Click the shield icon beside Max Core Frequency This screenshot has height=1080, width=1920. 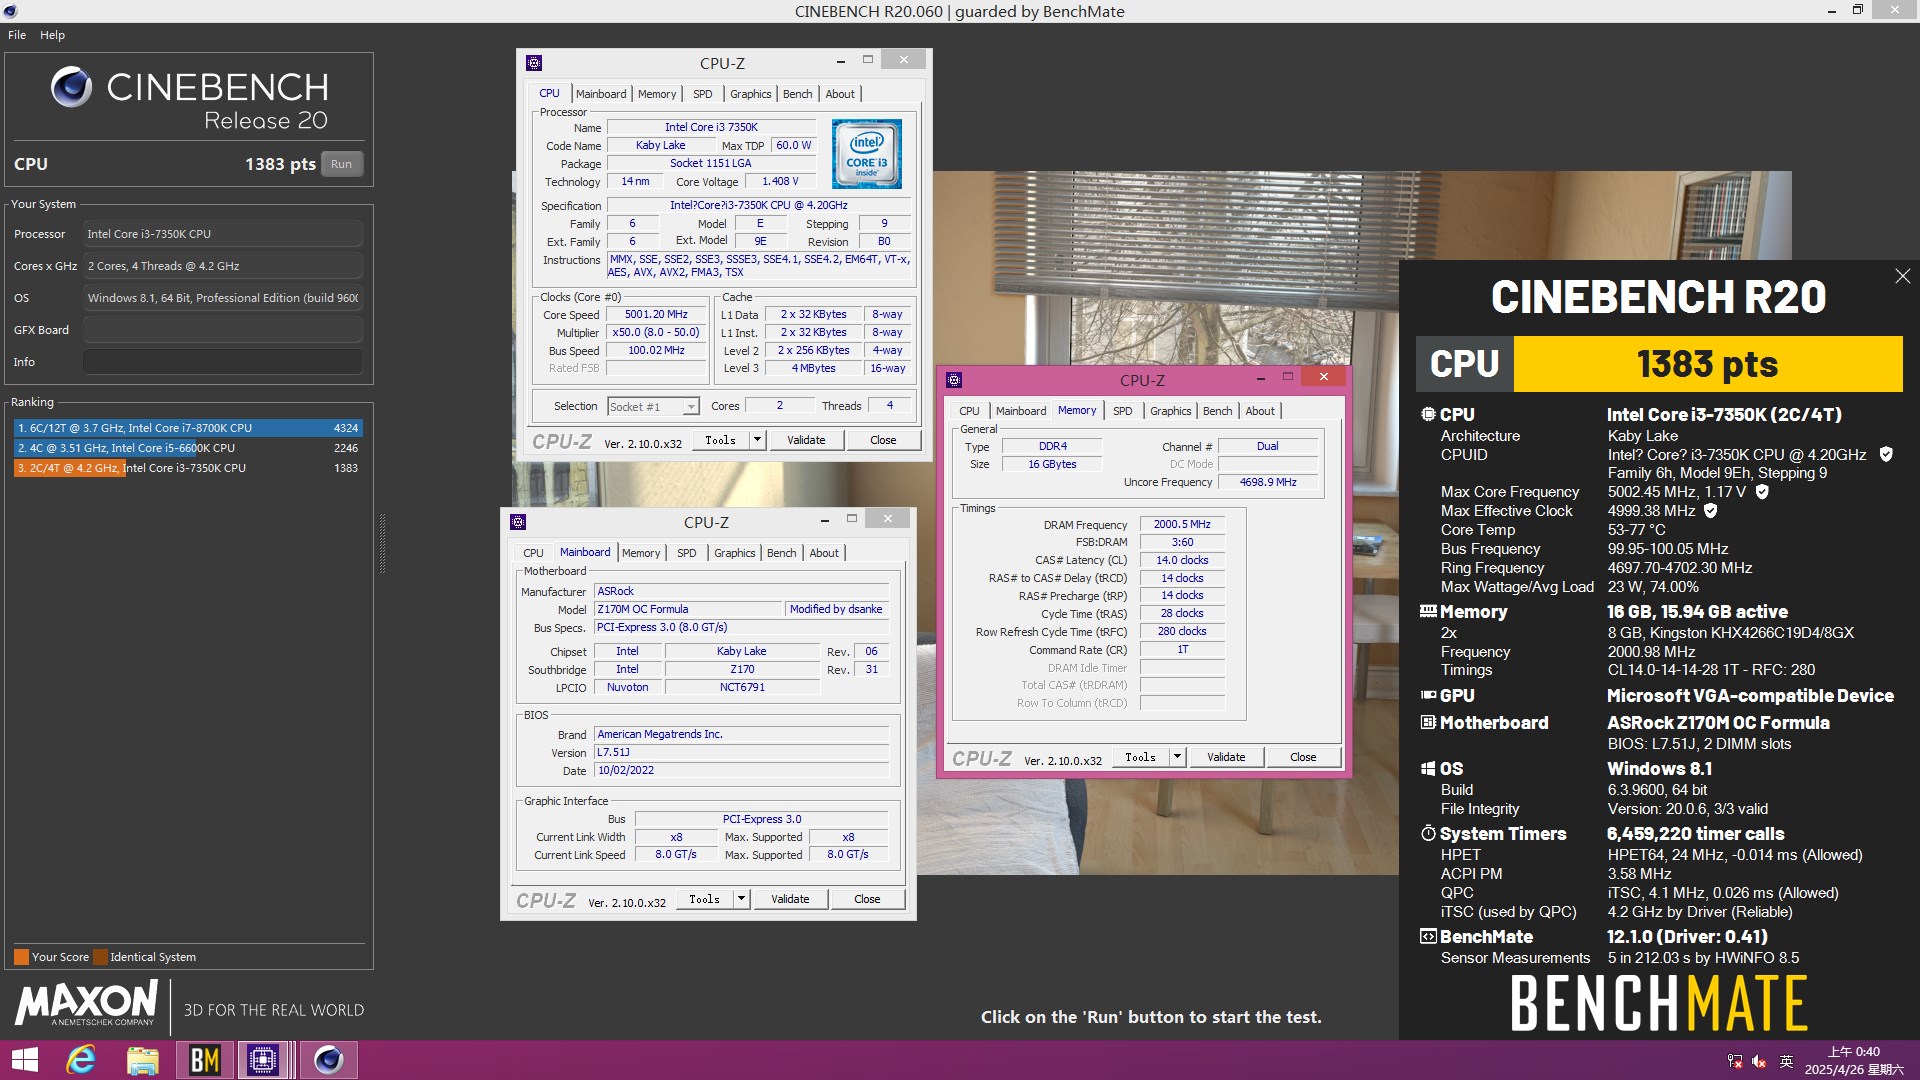tap(1762, 491)
